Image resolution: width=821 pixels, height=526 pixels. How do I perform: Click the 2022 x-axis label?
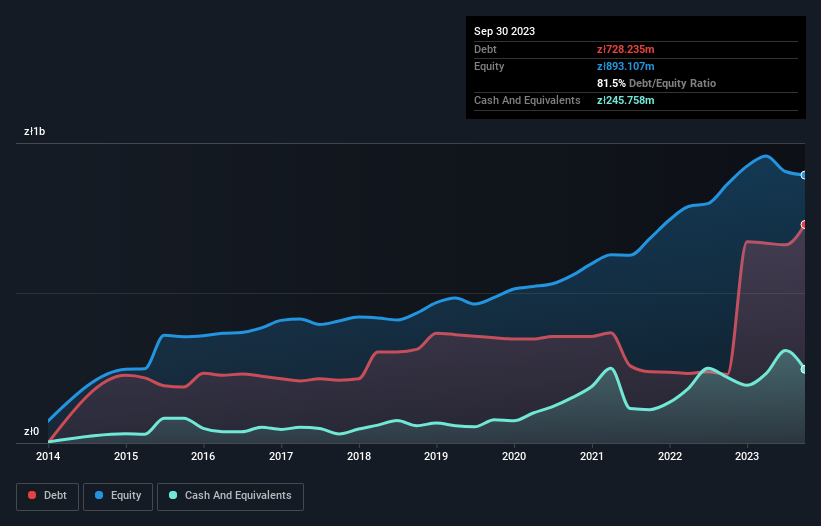pos(670,456)
